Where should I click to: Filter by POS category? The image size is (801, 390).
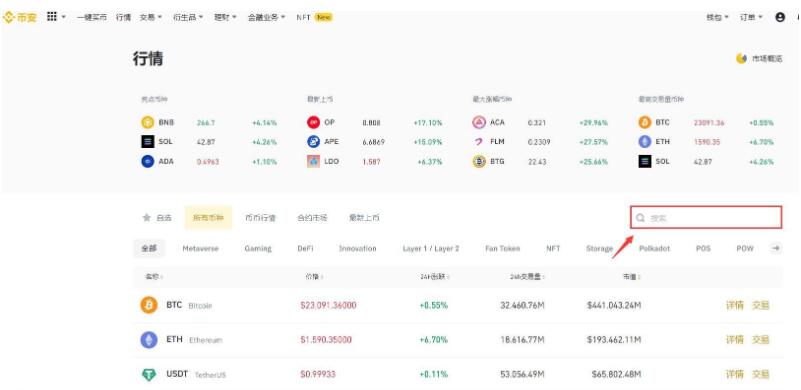tap(703, 248)
